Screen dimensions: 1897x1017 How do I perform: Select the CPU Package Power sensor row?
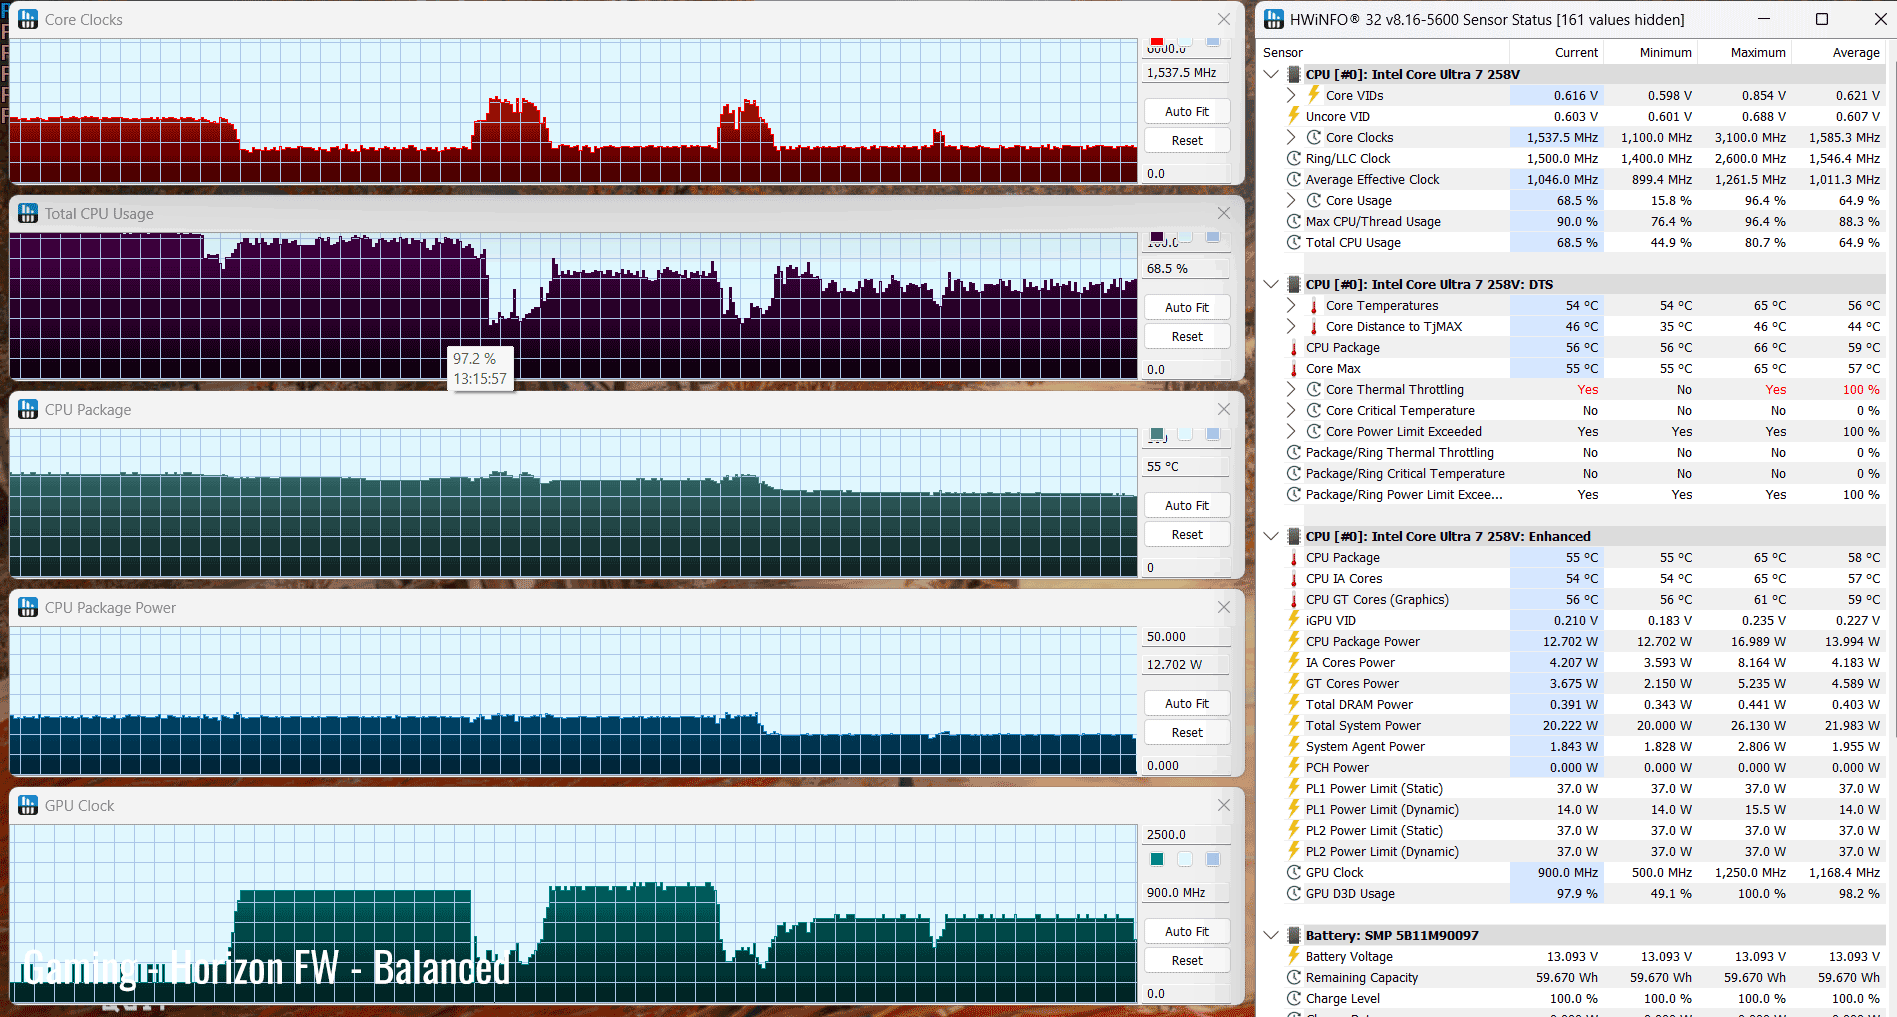pos(1572,641)
